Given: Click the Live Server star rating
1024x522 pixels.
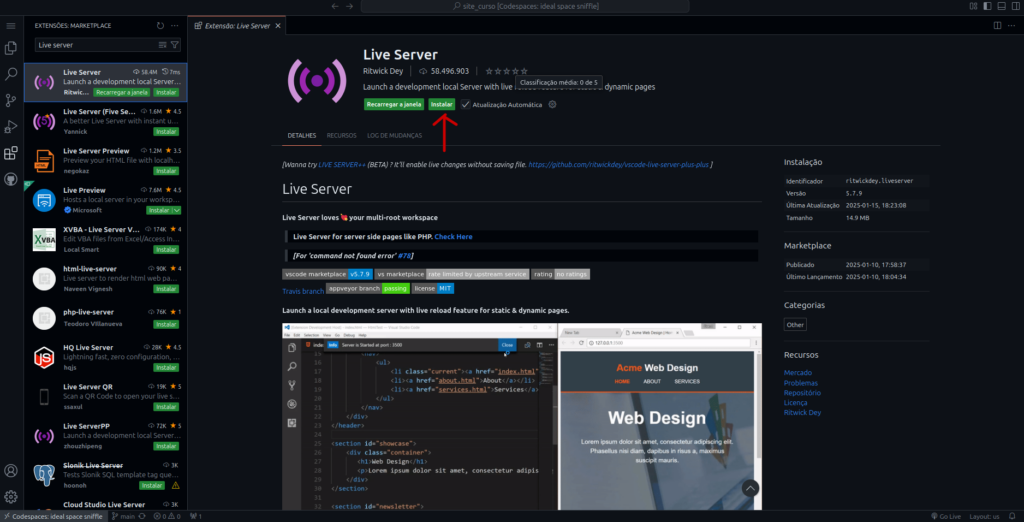Looking at the screenshot, I should pyautogui.click(x=507, y=71).
